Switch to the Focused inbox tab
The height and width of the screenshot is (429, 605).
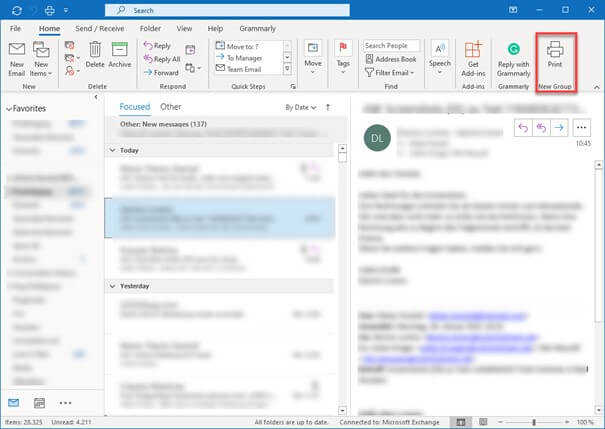click(135, 107)
